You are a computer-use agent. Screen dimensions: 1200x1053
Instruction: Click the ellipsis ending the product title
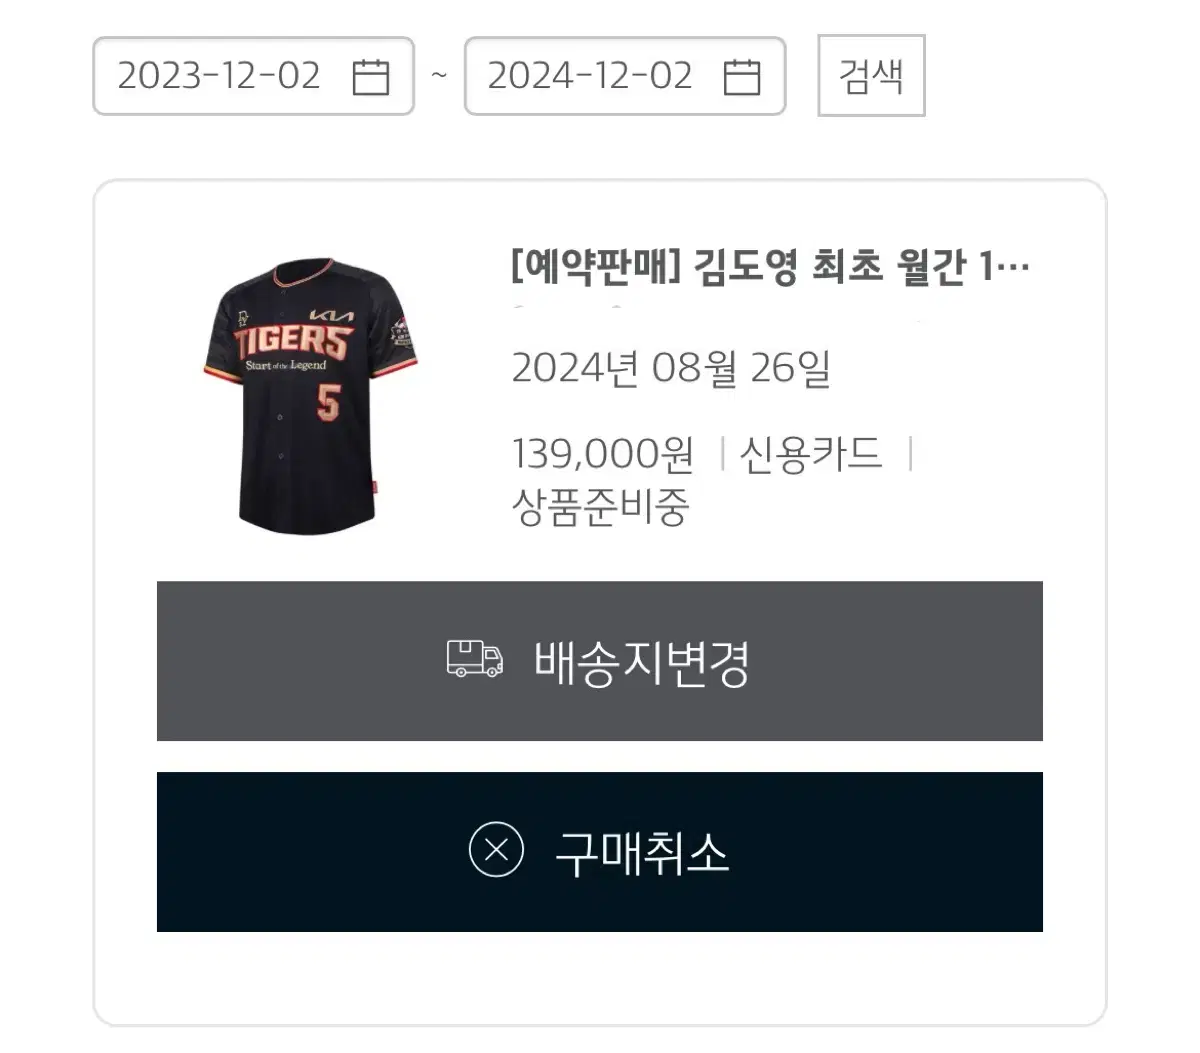point(1013,270)
